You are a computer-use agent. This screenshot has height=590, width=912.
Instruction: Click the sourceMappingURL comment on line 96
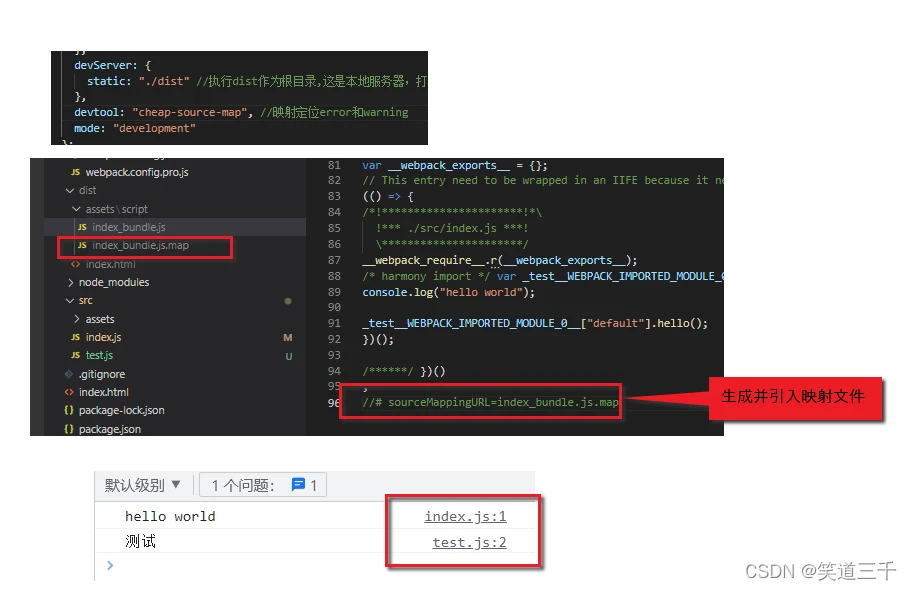pyautogui.click(x=490, y=402)
